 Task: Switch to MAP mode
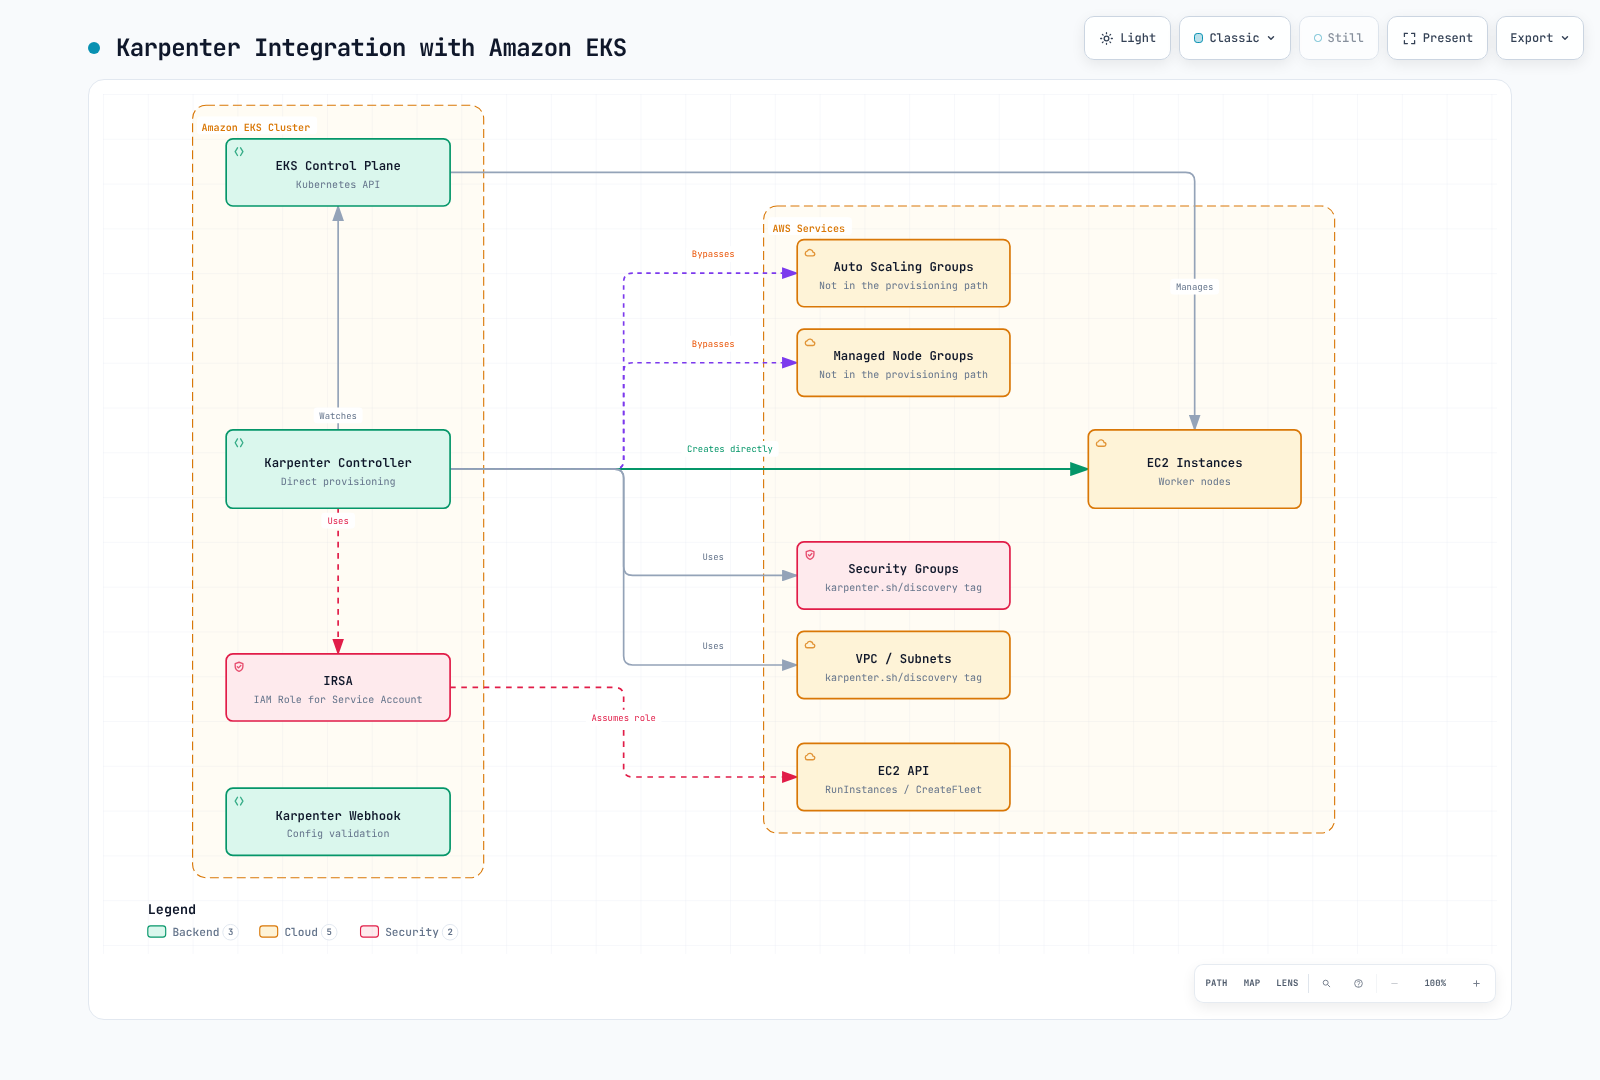pos(1252,983)
